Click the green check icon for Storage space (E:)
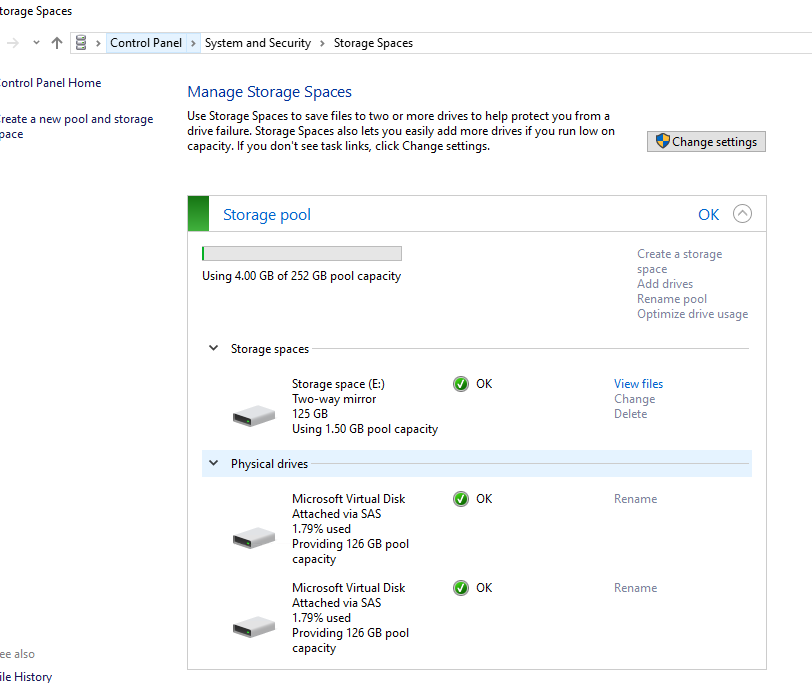Viewport: 812px width, 683px height. [460, 384]
